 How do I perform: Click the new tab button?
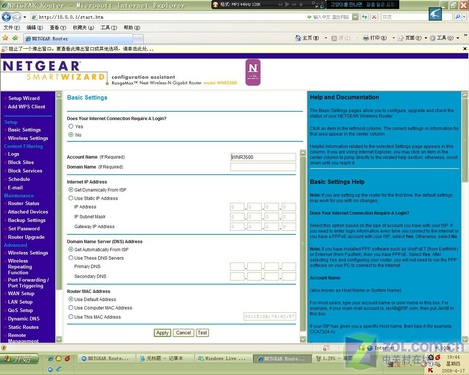[x=138, y=39]
